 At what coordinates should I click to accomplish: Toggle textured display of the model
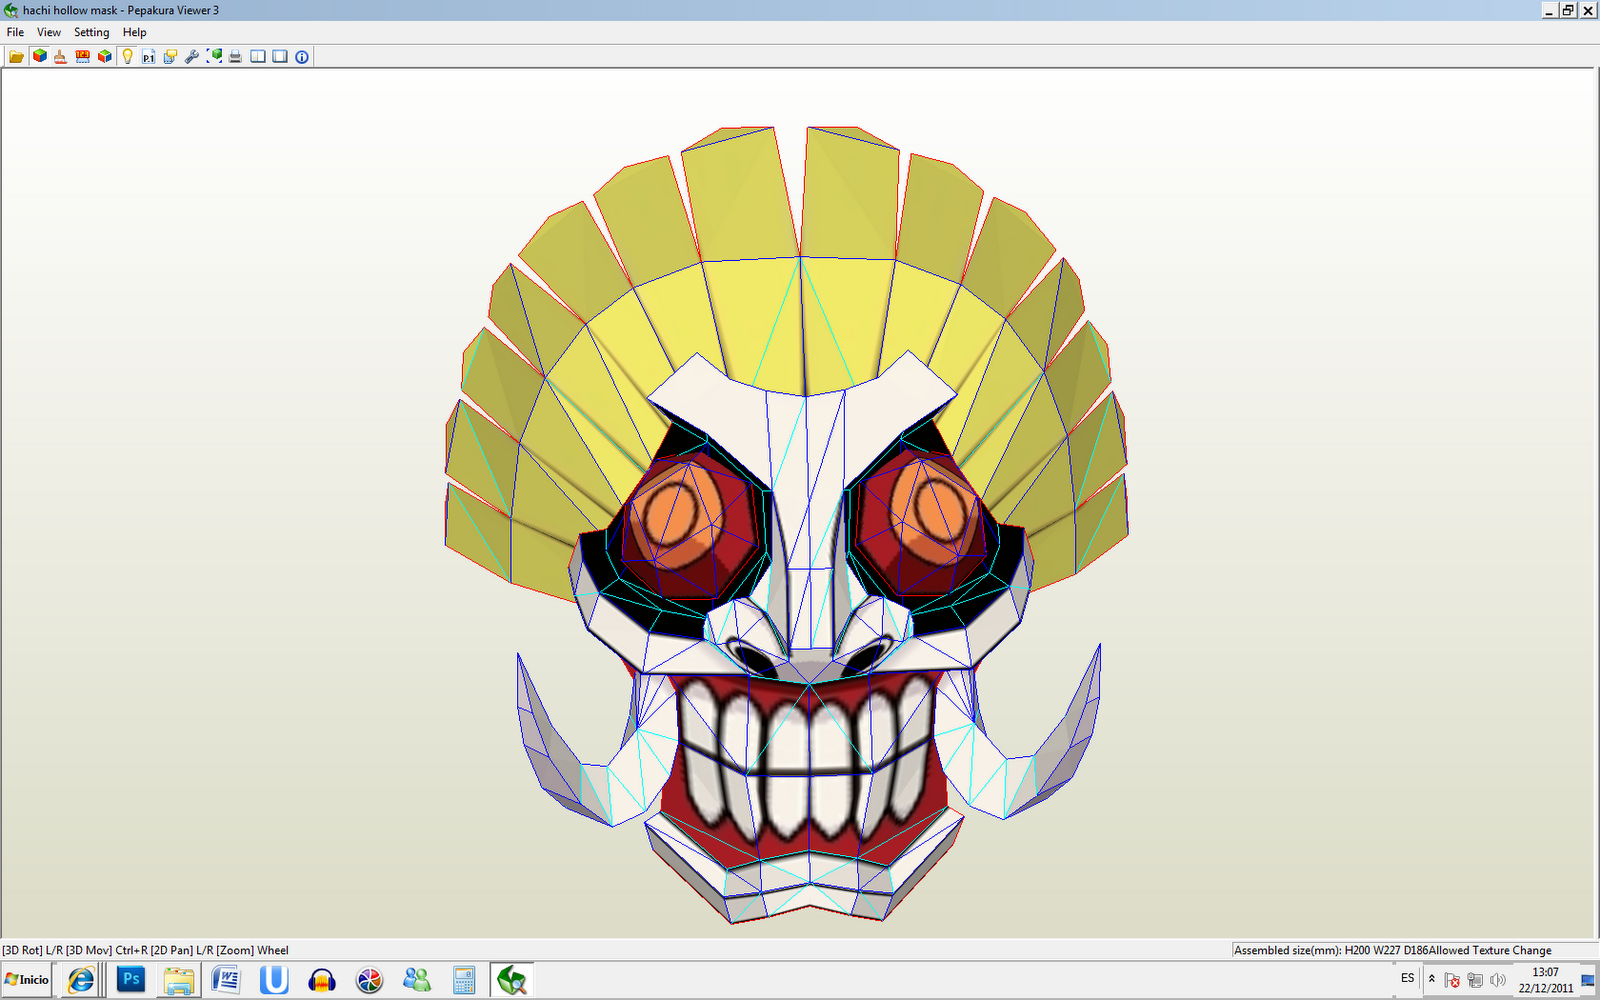tap(39, 56)
